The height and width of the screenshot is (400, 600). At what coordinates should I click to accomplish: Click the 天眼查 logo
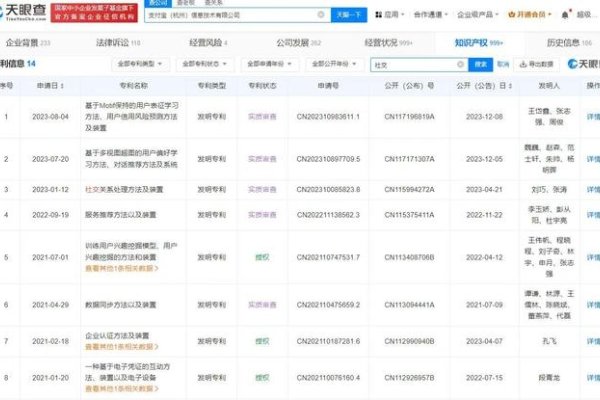point(23,12)
